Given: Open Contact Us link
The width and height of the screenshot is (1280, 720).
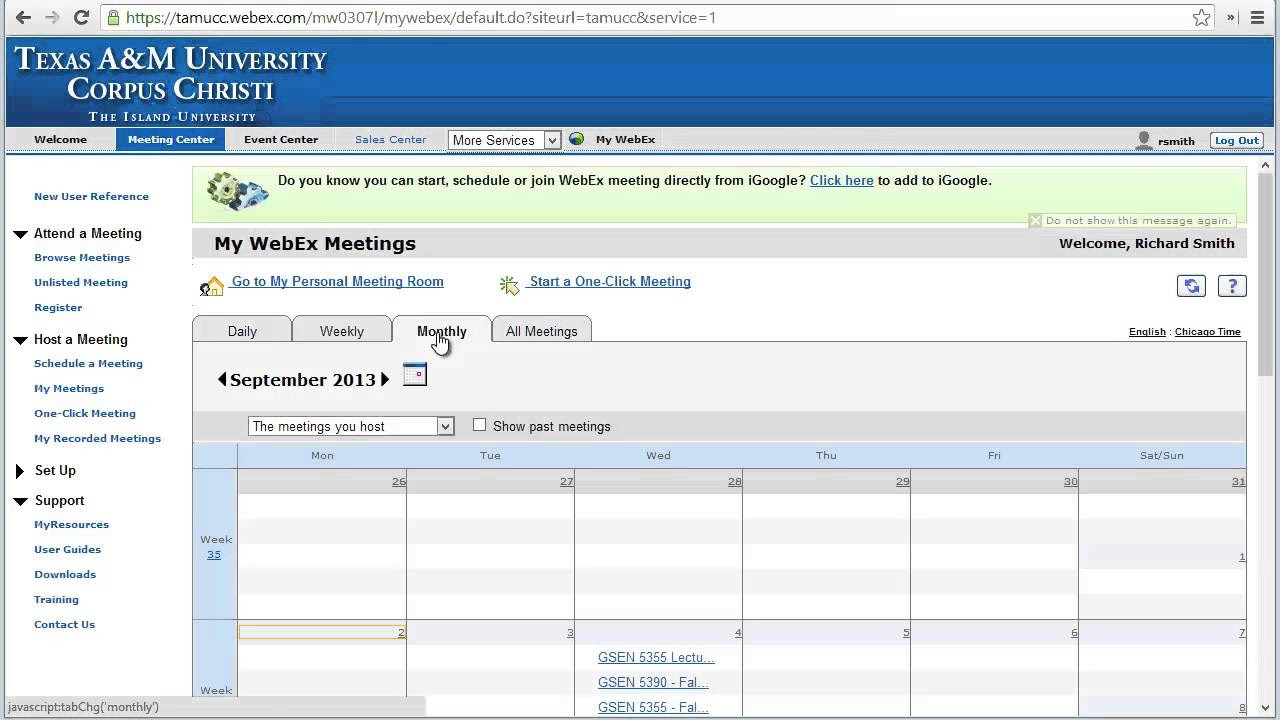Looking at the screenshot, I should [x=64, y=625].
